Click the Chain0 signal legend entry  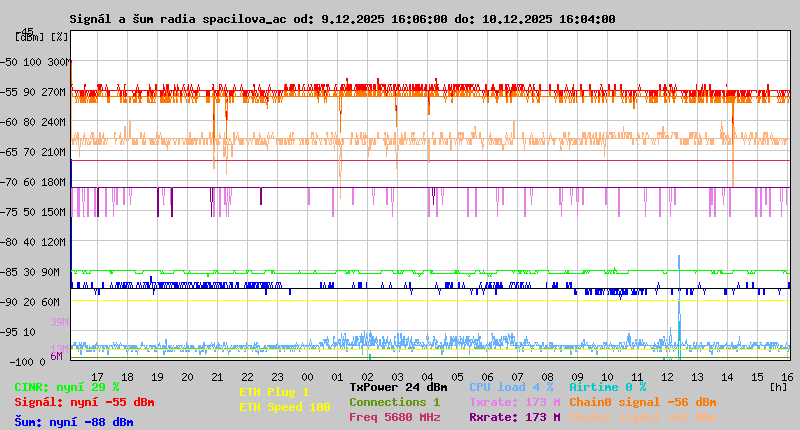(x=642, y=402)
